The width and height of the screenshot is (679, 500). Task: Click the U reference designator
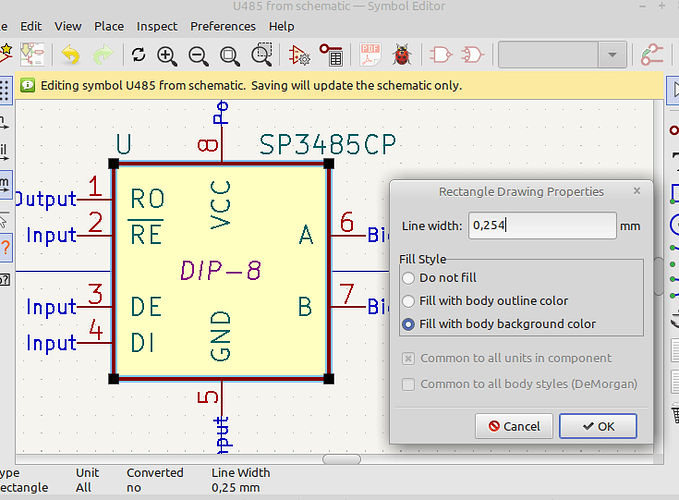pyautogui.click(x=123, y=145)
